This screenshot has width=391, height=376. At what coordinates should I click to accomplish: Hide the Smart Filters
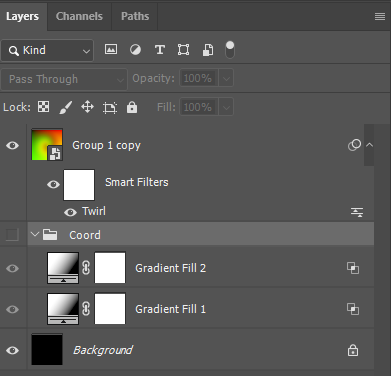tap(53, 184)
